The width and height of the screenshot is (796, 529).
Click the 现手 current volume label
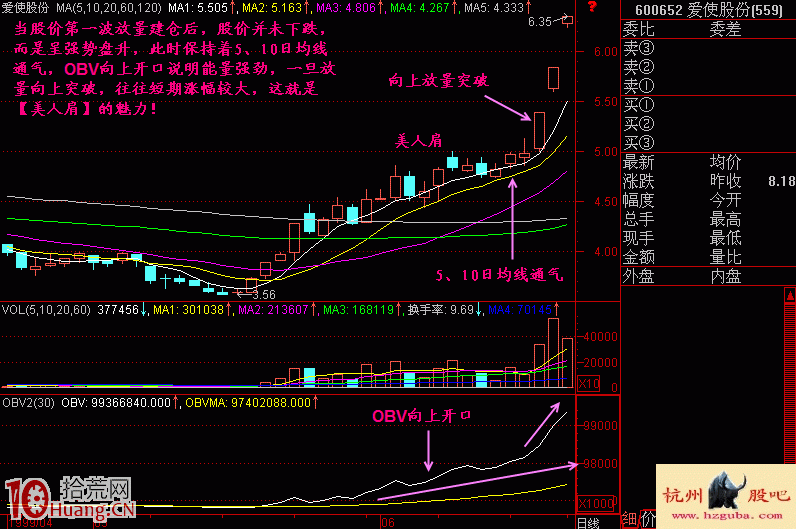(639, 238)
